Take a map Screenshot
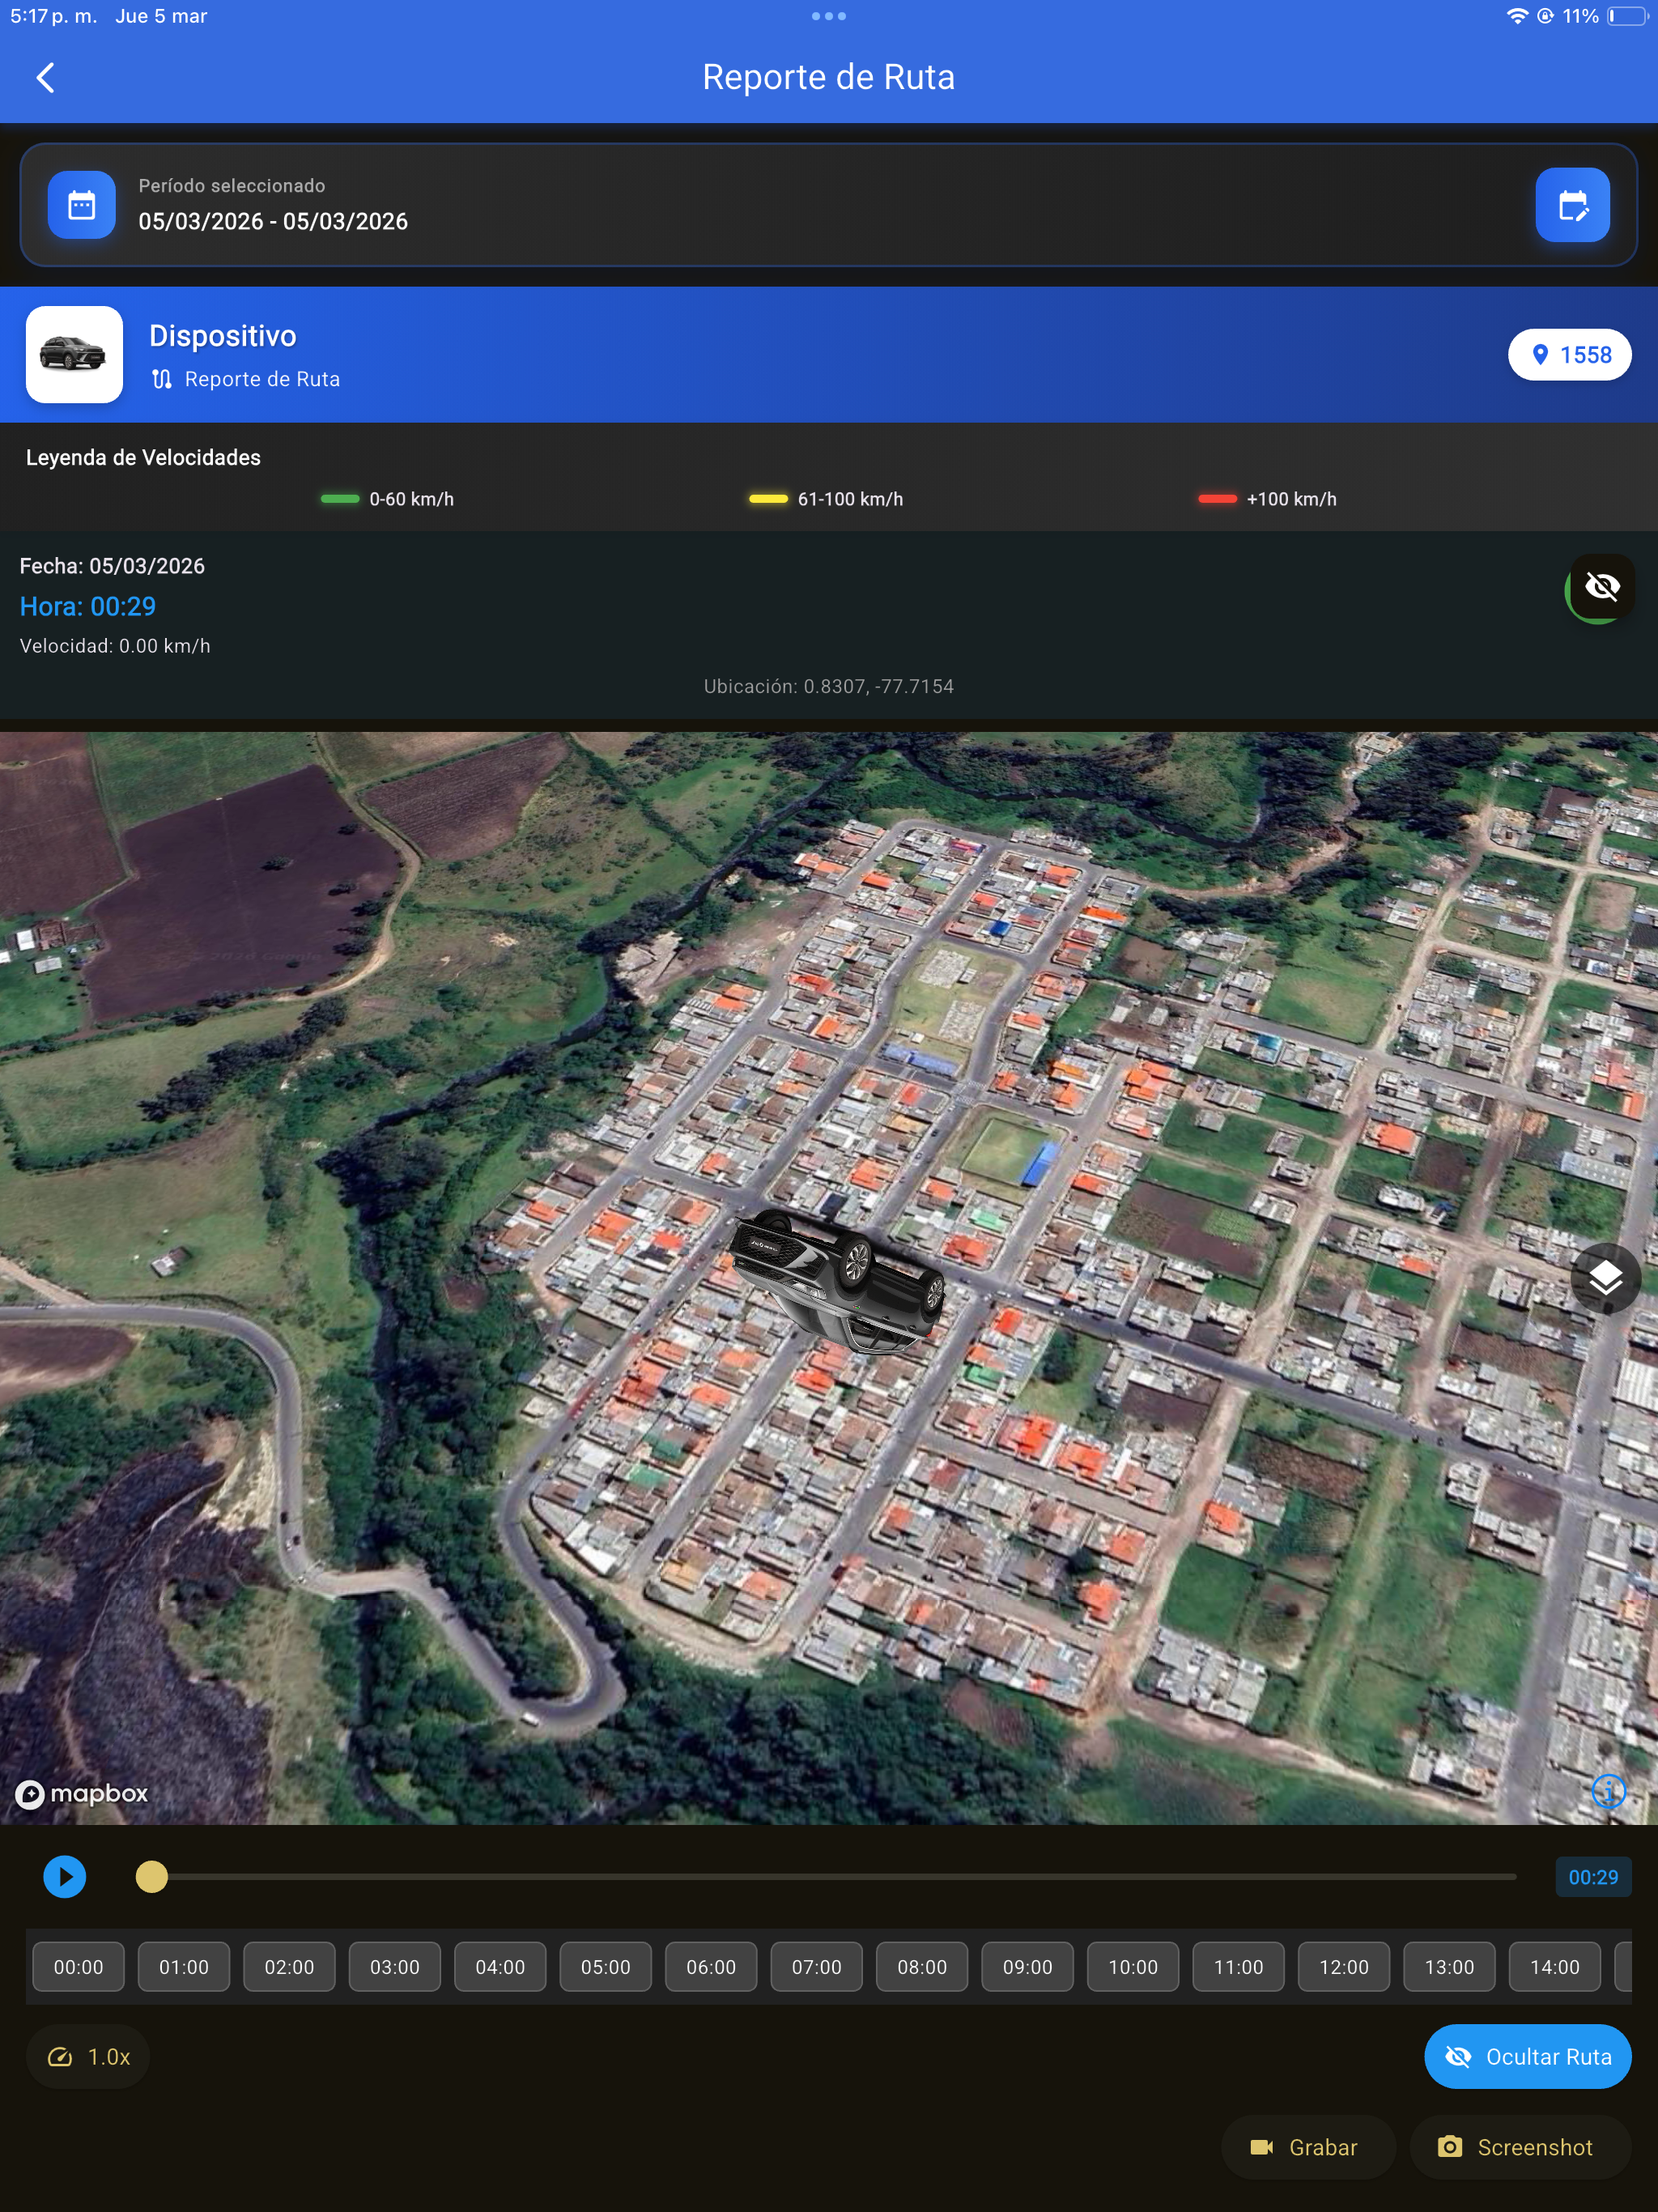The height and width of the screenshot is (2212, 1658). coord(1520,2147)
